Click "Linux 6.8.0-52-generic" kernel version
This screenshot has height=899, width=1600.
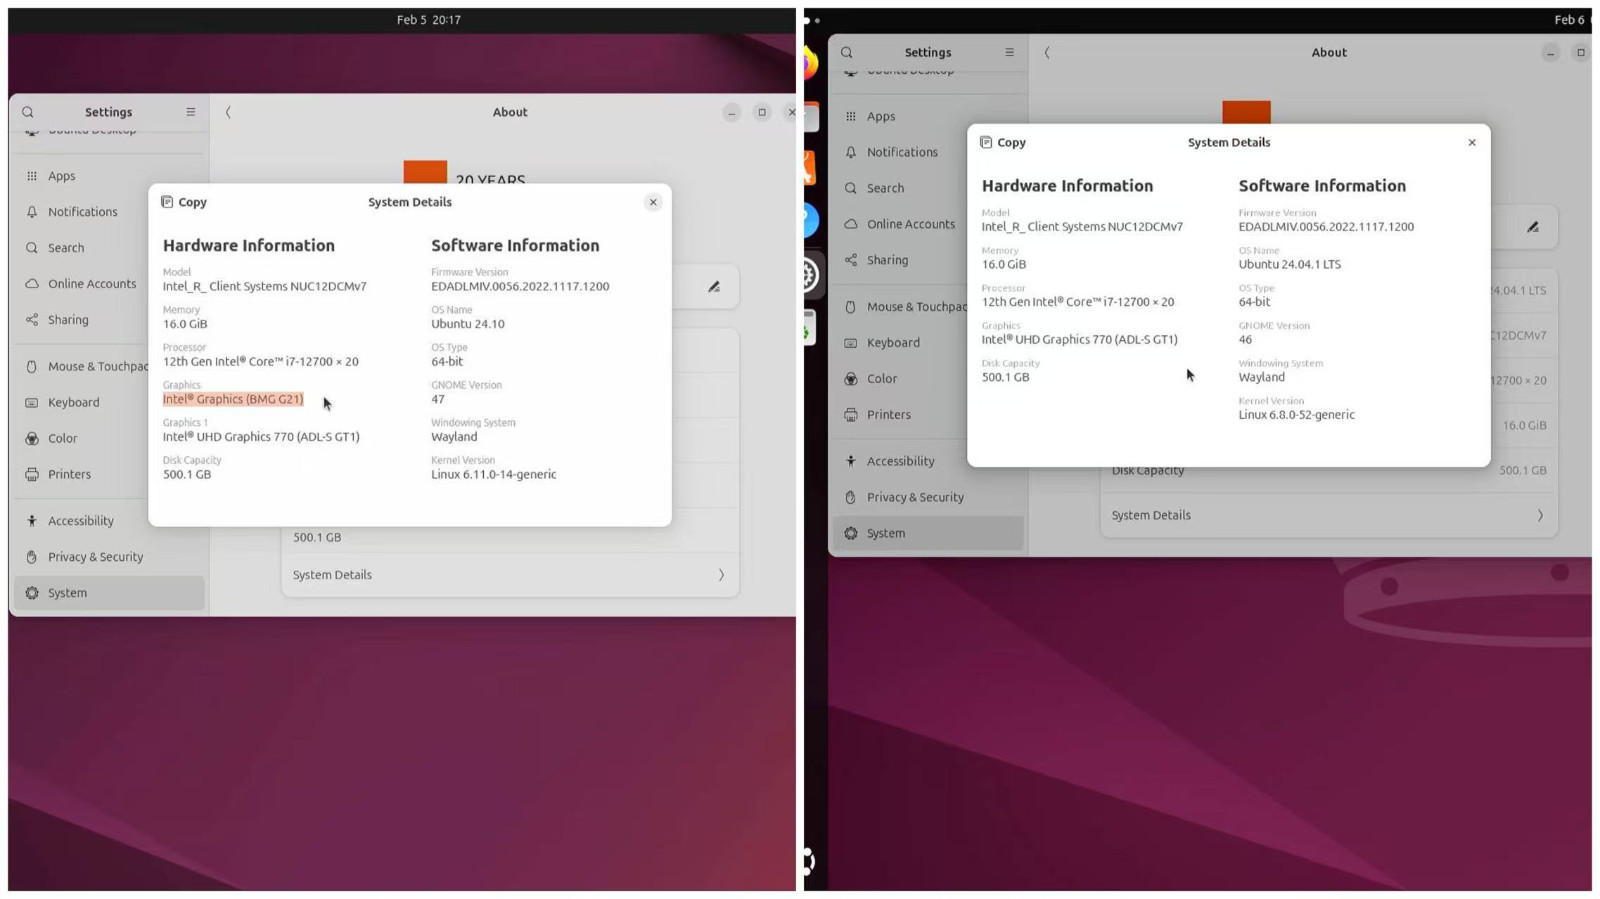1297,415
